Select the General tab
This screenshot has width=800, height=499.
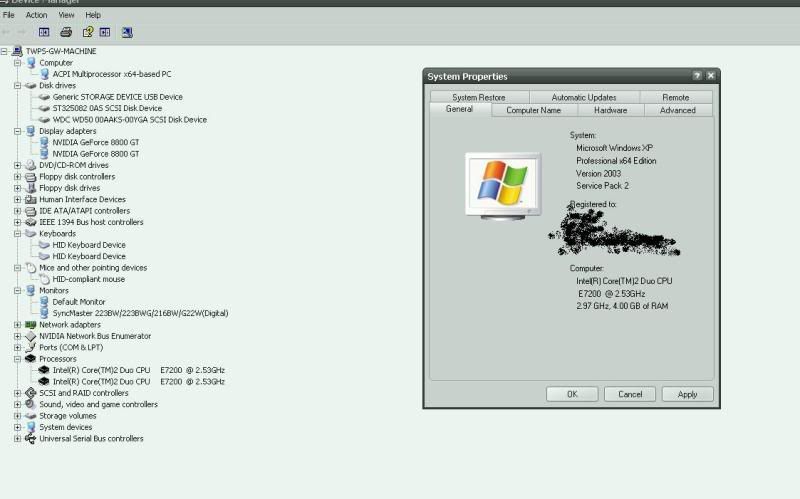pyautogui.click(x=460, y=109)
